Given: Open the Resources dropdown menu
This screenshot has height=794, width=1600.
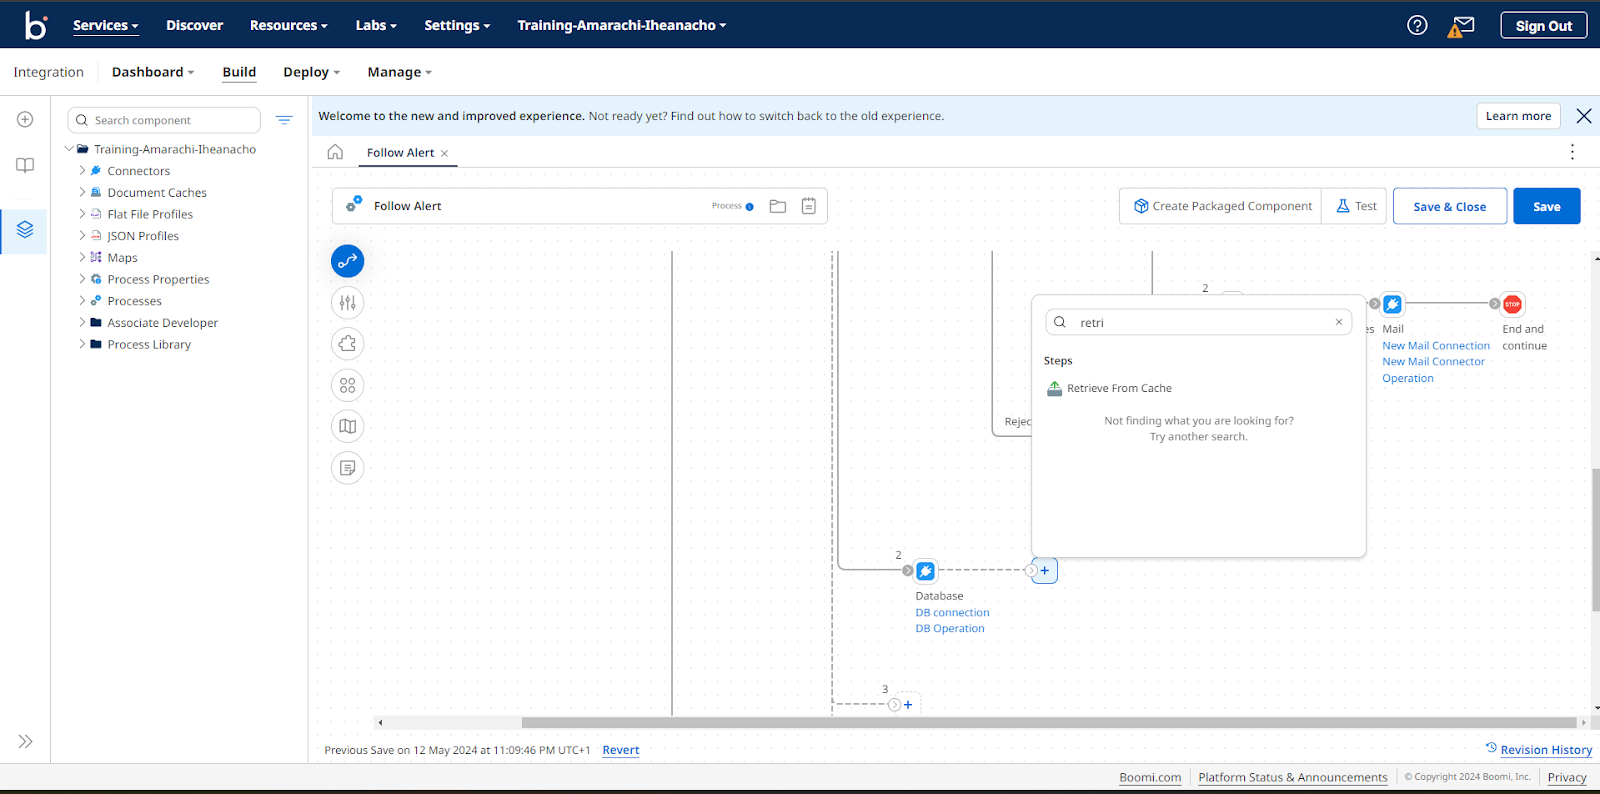Looking at the screenshot, I should pyautogui.click(x=289, y=26).
